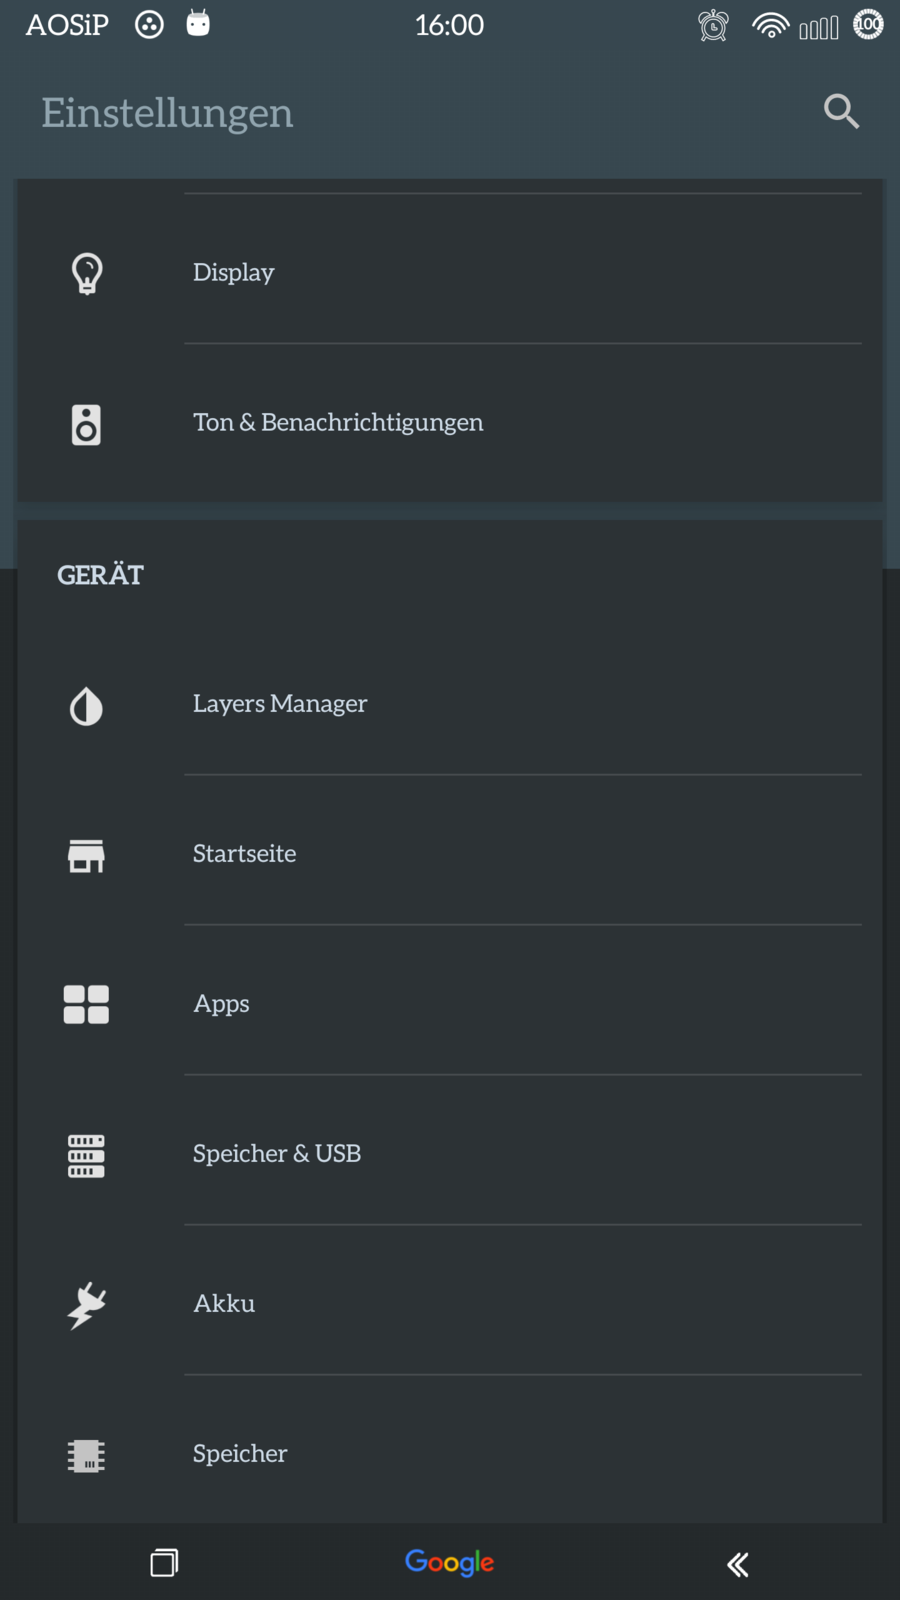Open Ton & Benachrichtigungen settings
This screenshot has height=1600, width=900.
click(338, 422)
